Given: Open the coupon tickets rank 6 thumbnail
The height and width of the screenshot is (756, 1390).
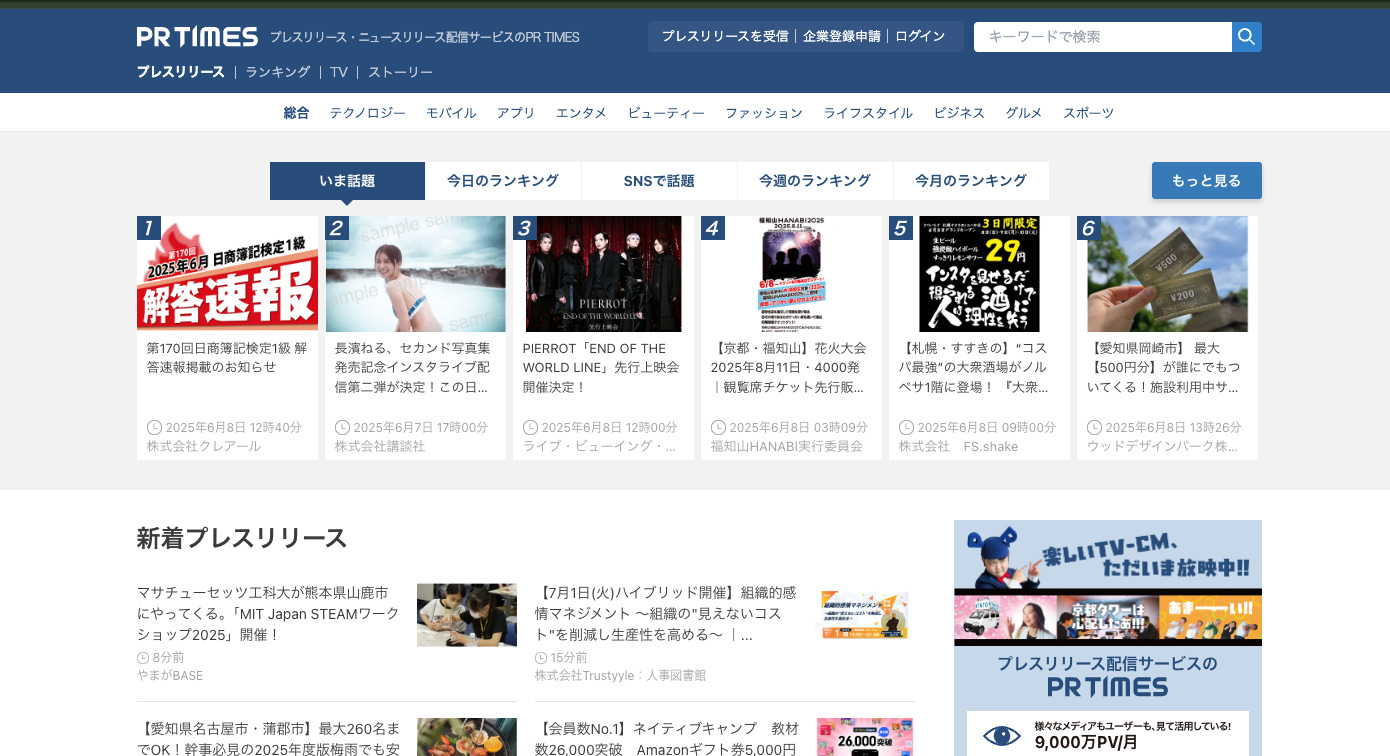Looking at the screenshot, I should 1167,274.
